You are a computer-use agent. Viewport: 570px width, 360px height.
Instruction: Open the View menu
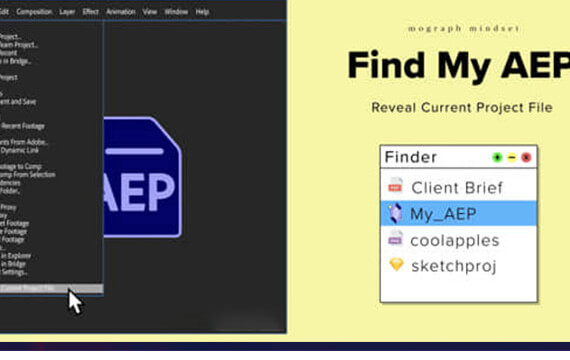150,12
